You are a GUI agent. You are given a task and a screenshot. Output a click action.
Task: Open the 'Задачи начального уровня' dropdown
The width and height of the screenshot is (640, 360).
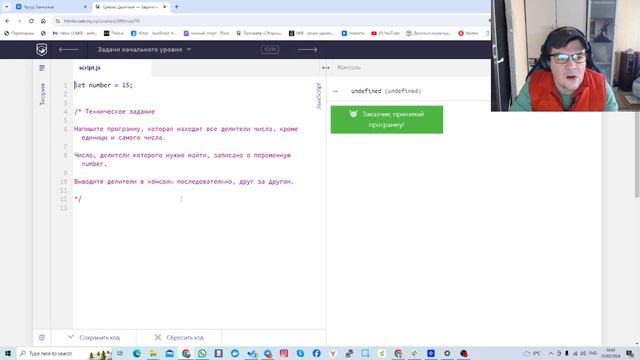[144, 49]
